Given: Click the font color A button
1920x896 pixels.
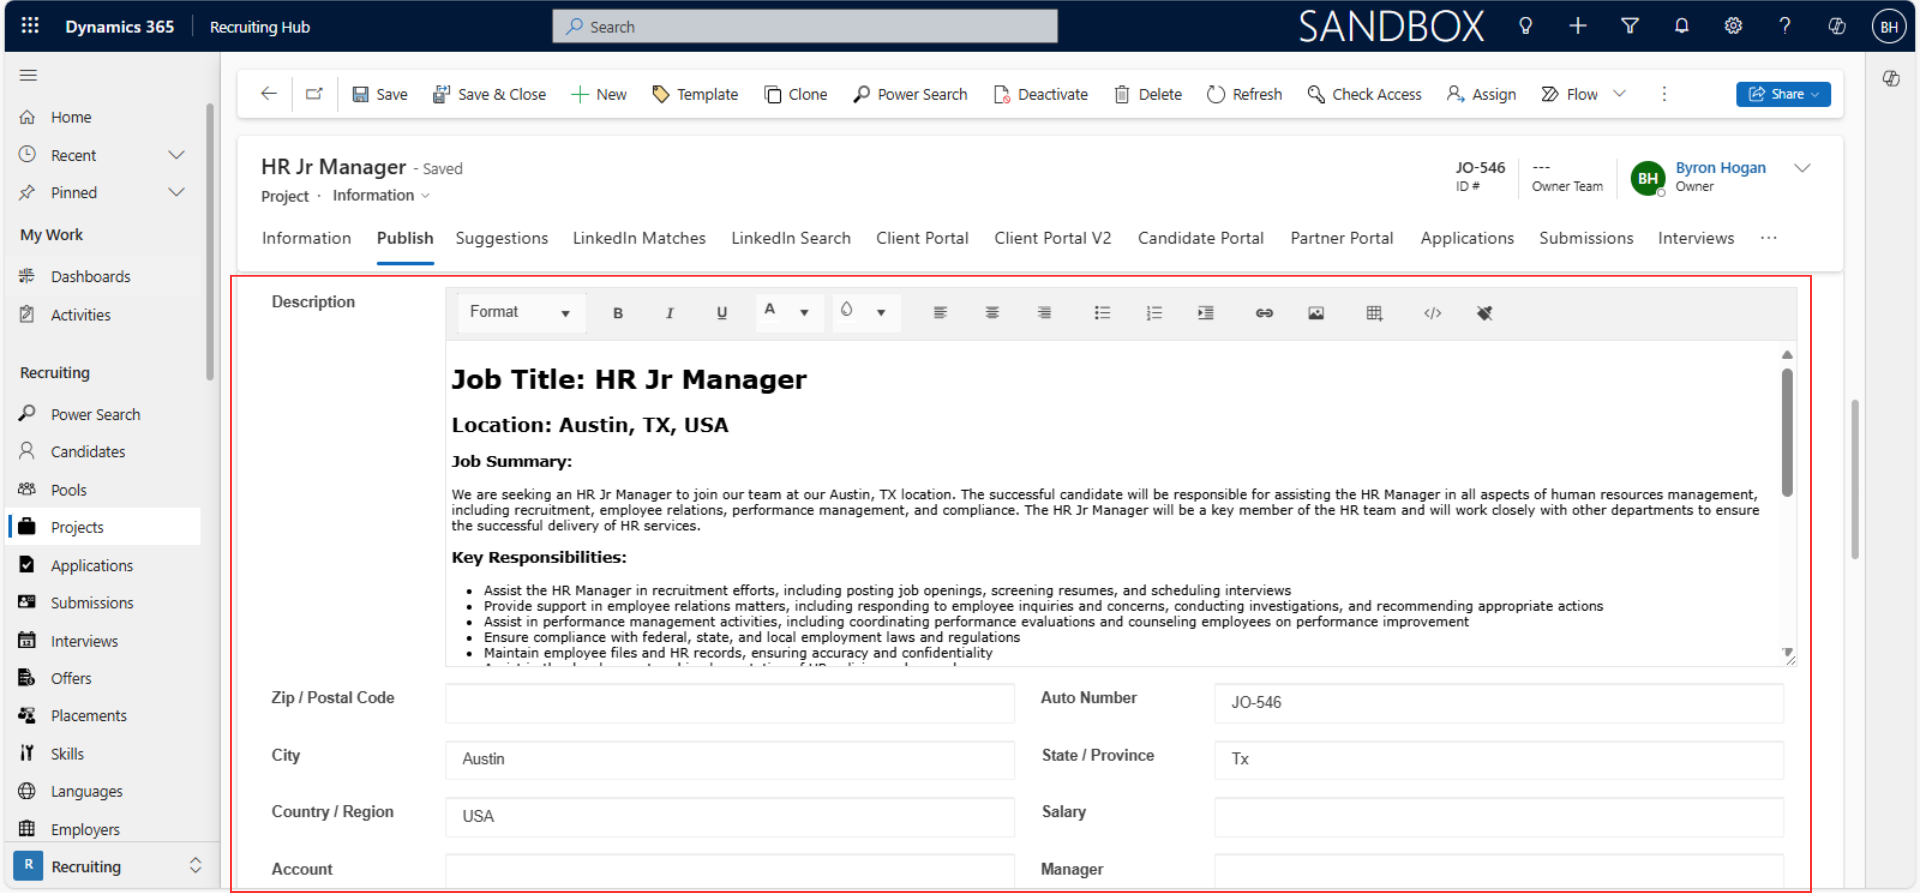Looking at the screenshot, I should [769, 311].
